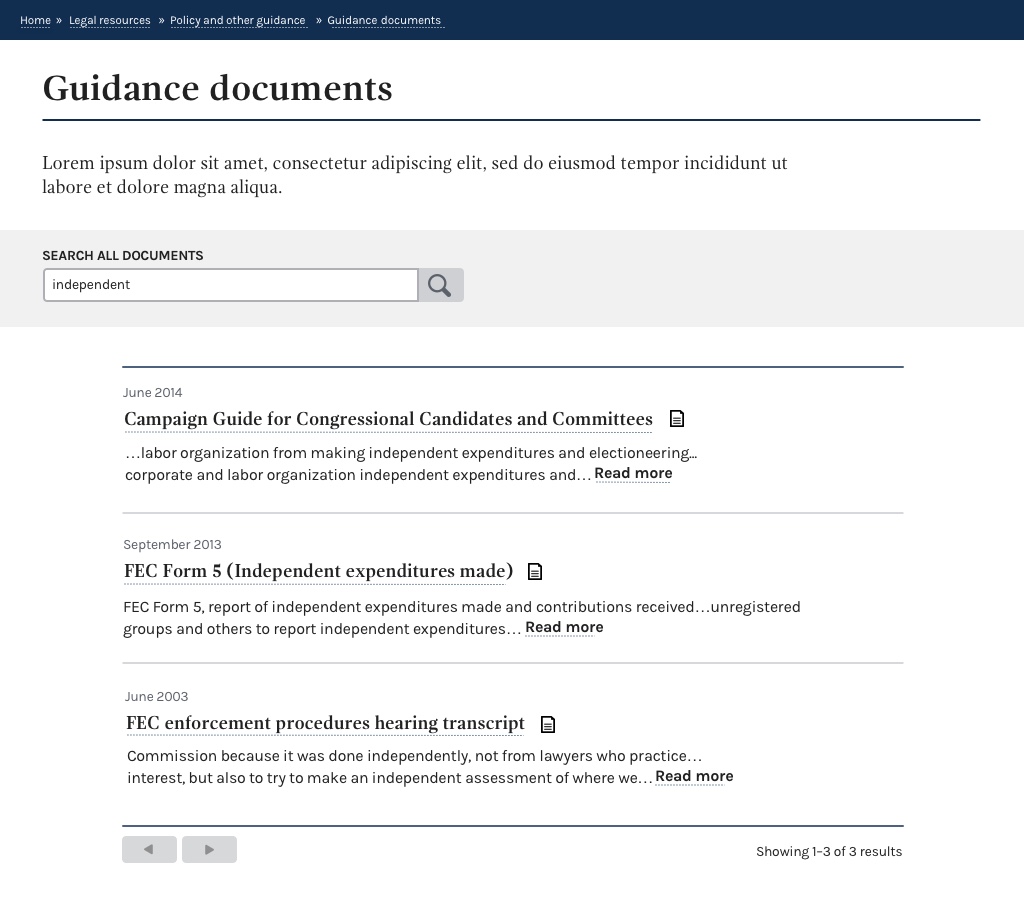The width and height of the screenshot is (1024, 900).
Task: Open the Home breadcrumb link
Action: (35, 20)
